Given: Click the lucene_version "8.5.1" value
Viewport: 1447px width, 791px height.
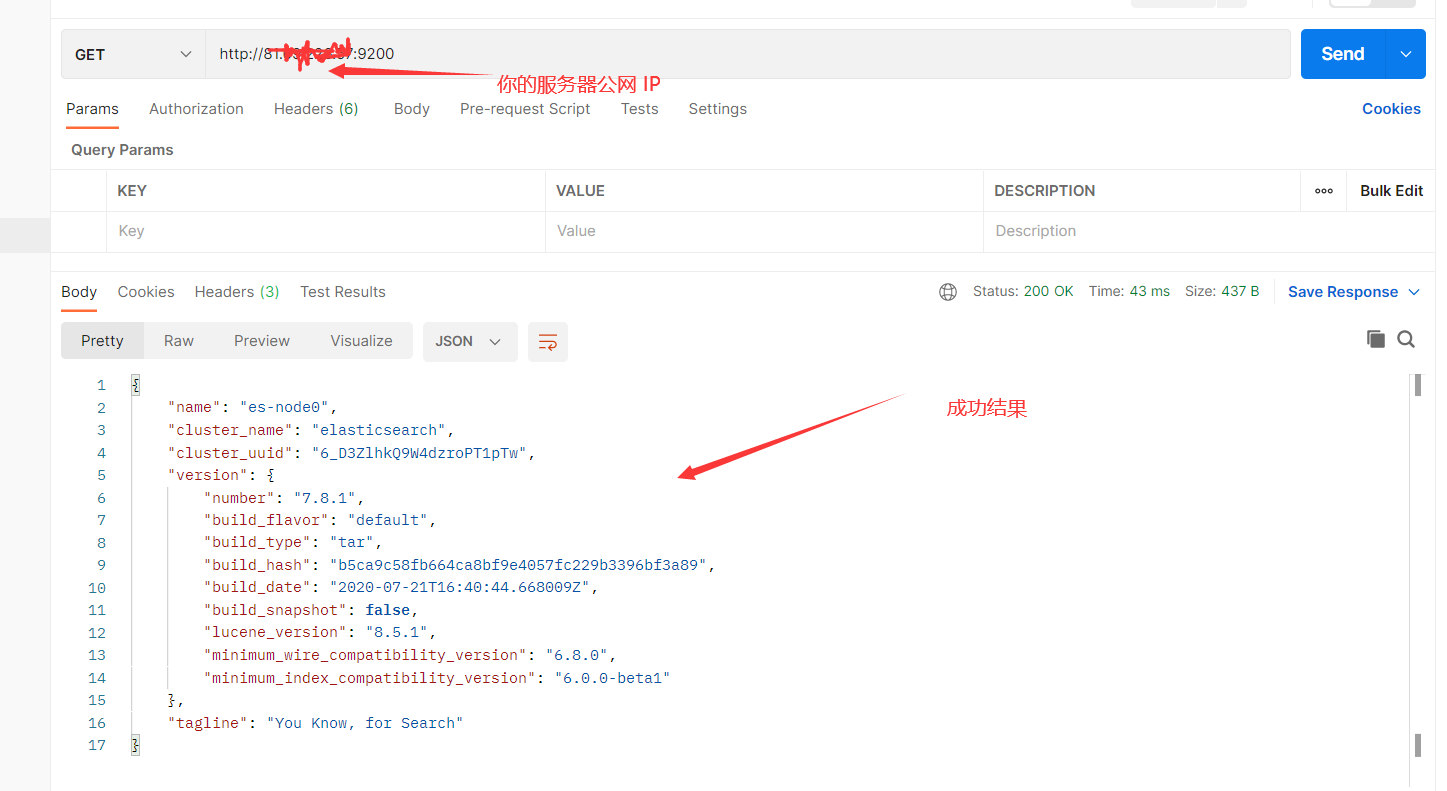Looking at the screenshot, I should point(397,633).
